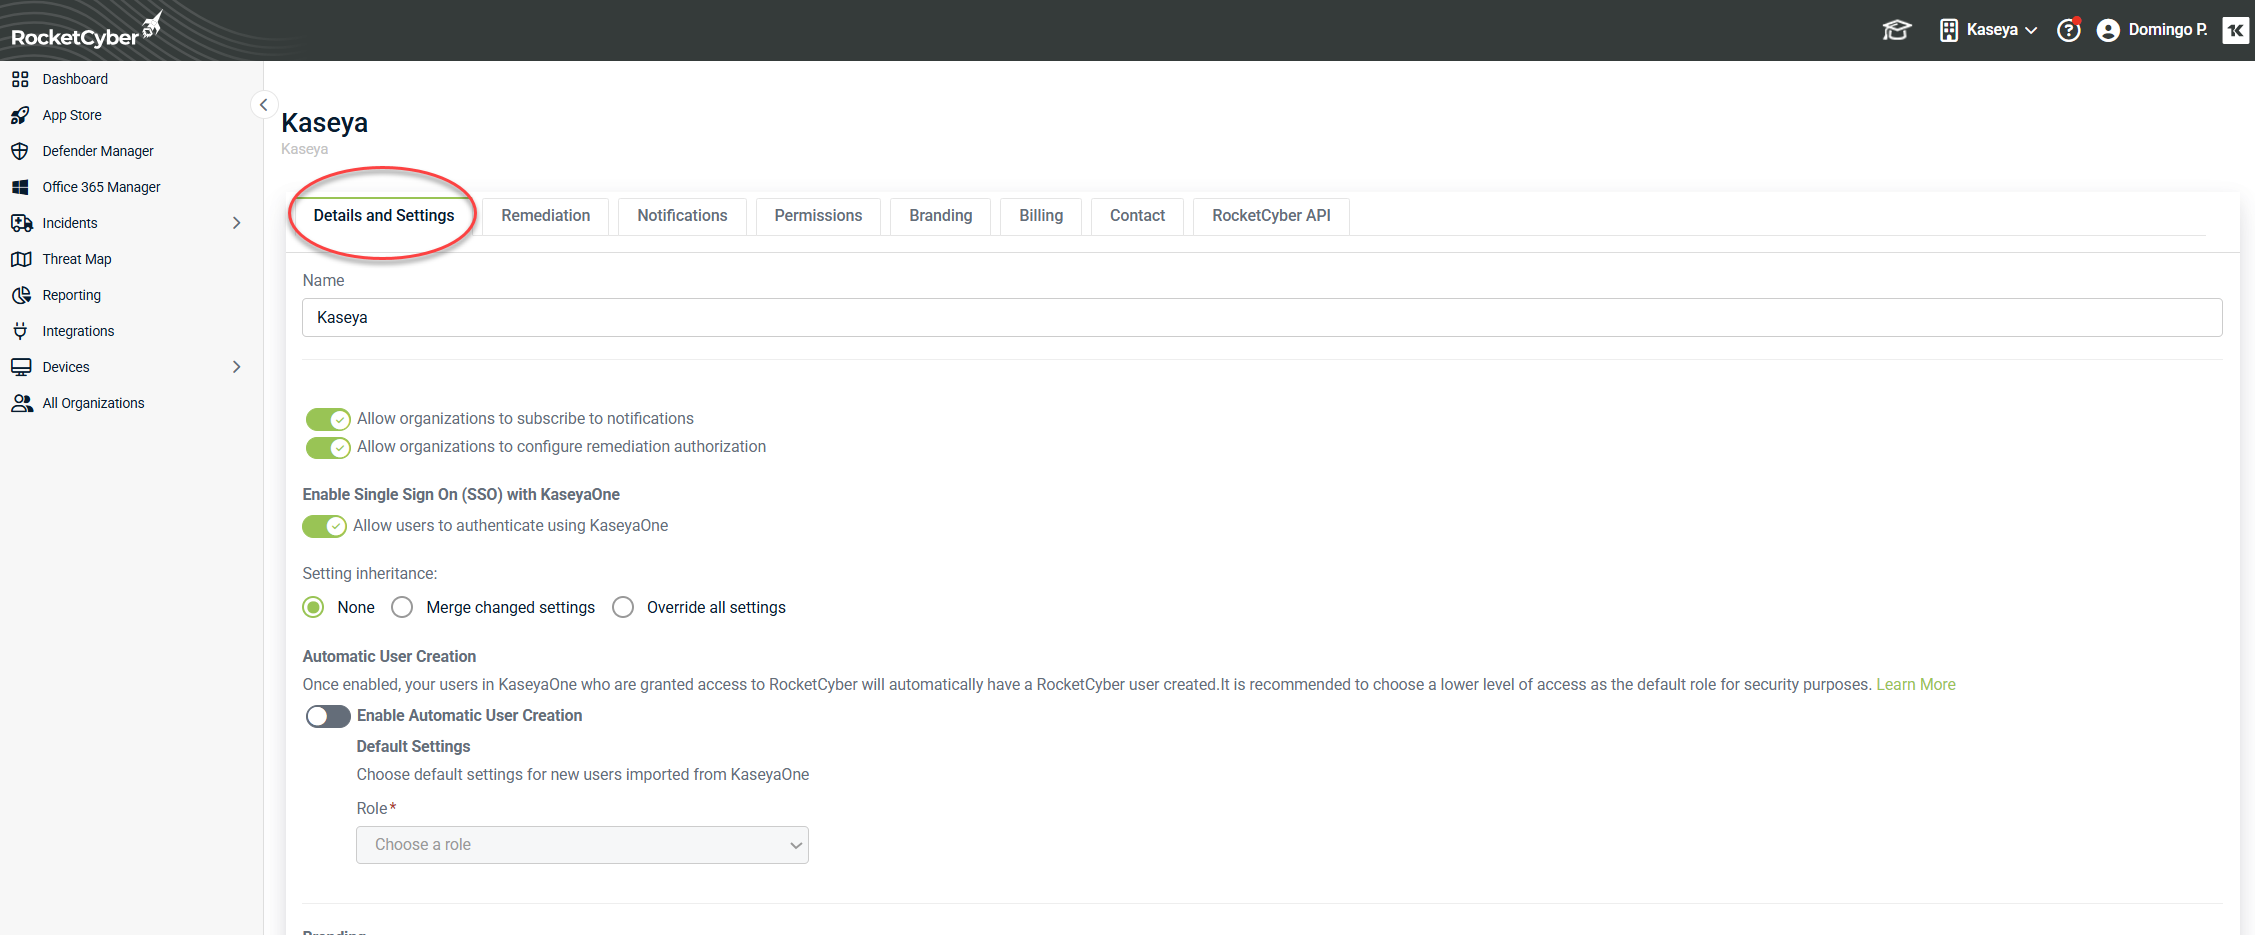Toggle allow organizations to subscribe to notifications

[x=328, y=419]
